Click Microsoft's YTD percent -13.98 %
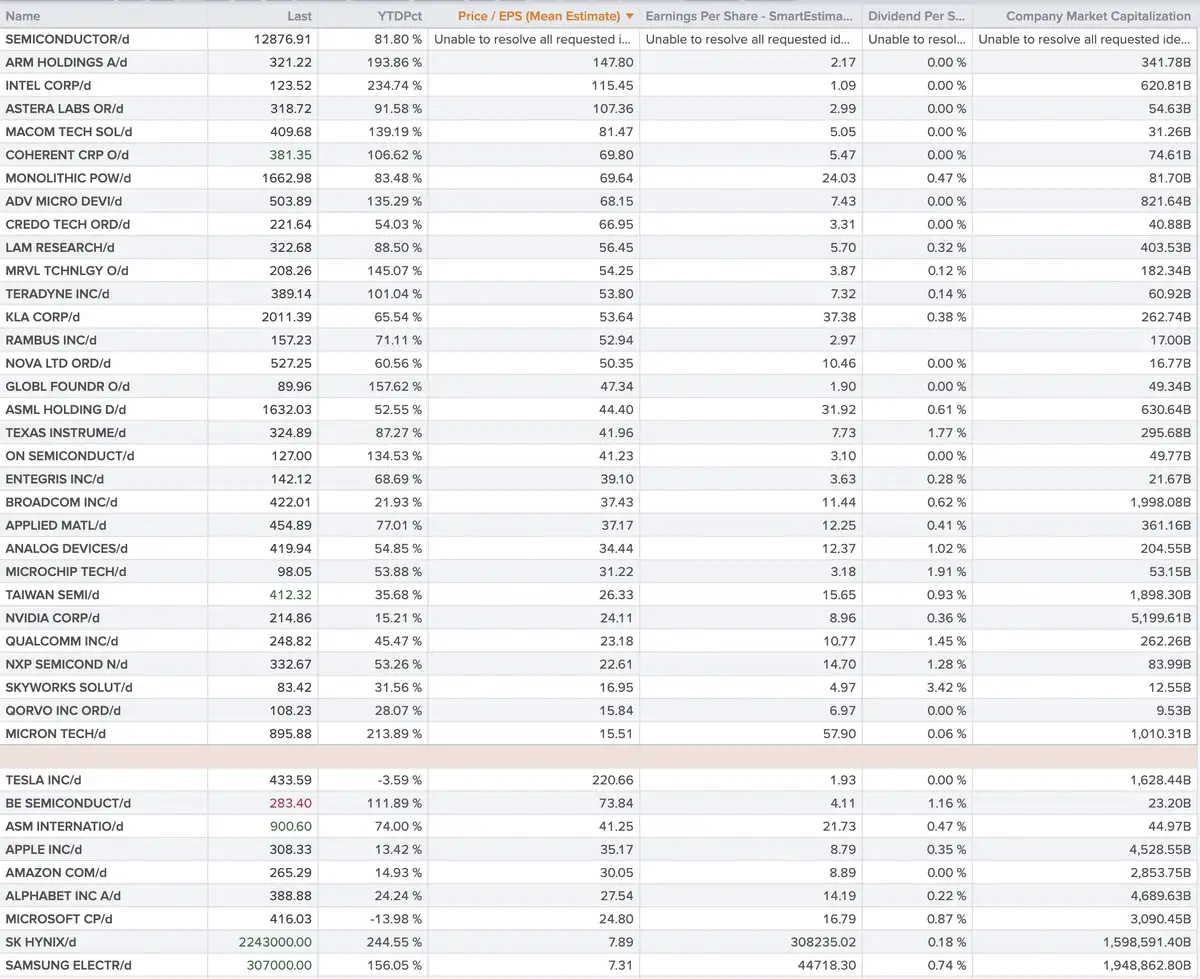The height and width of the screenshot is (979, 1200). click(395, 919)
